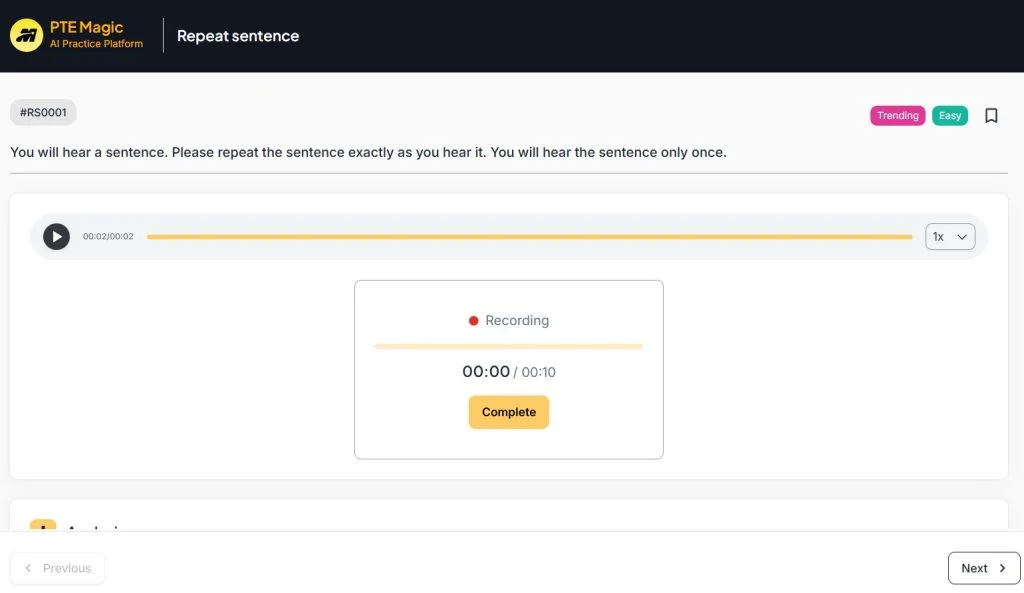The image size is (1024, 593).
Task: Click the PTE Magic logo icon
Action: click(x=26, y=35)
